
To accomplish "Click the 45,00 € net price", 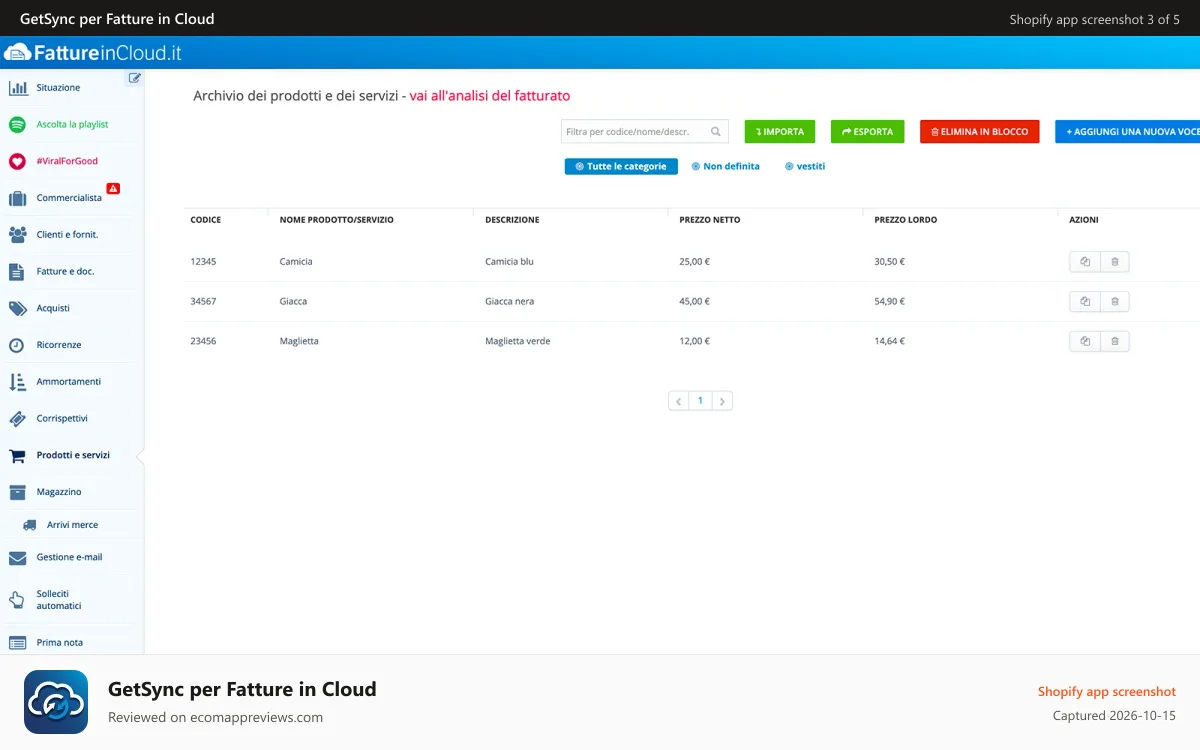I will coord(694,301).
